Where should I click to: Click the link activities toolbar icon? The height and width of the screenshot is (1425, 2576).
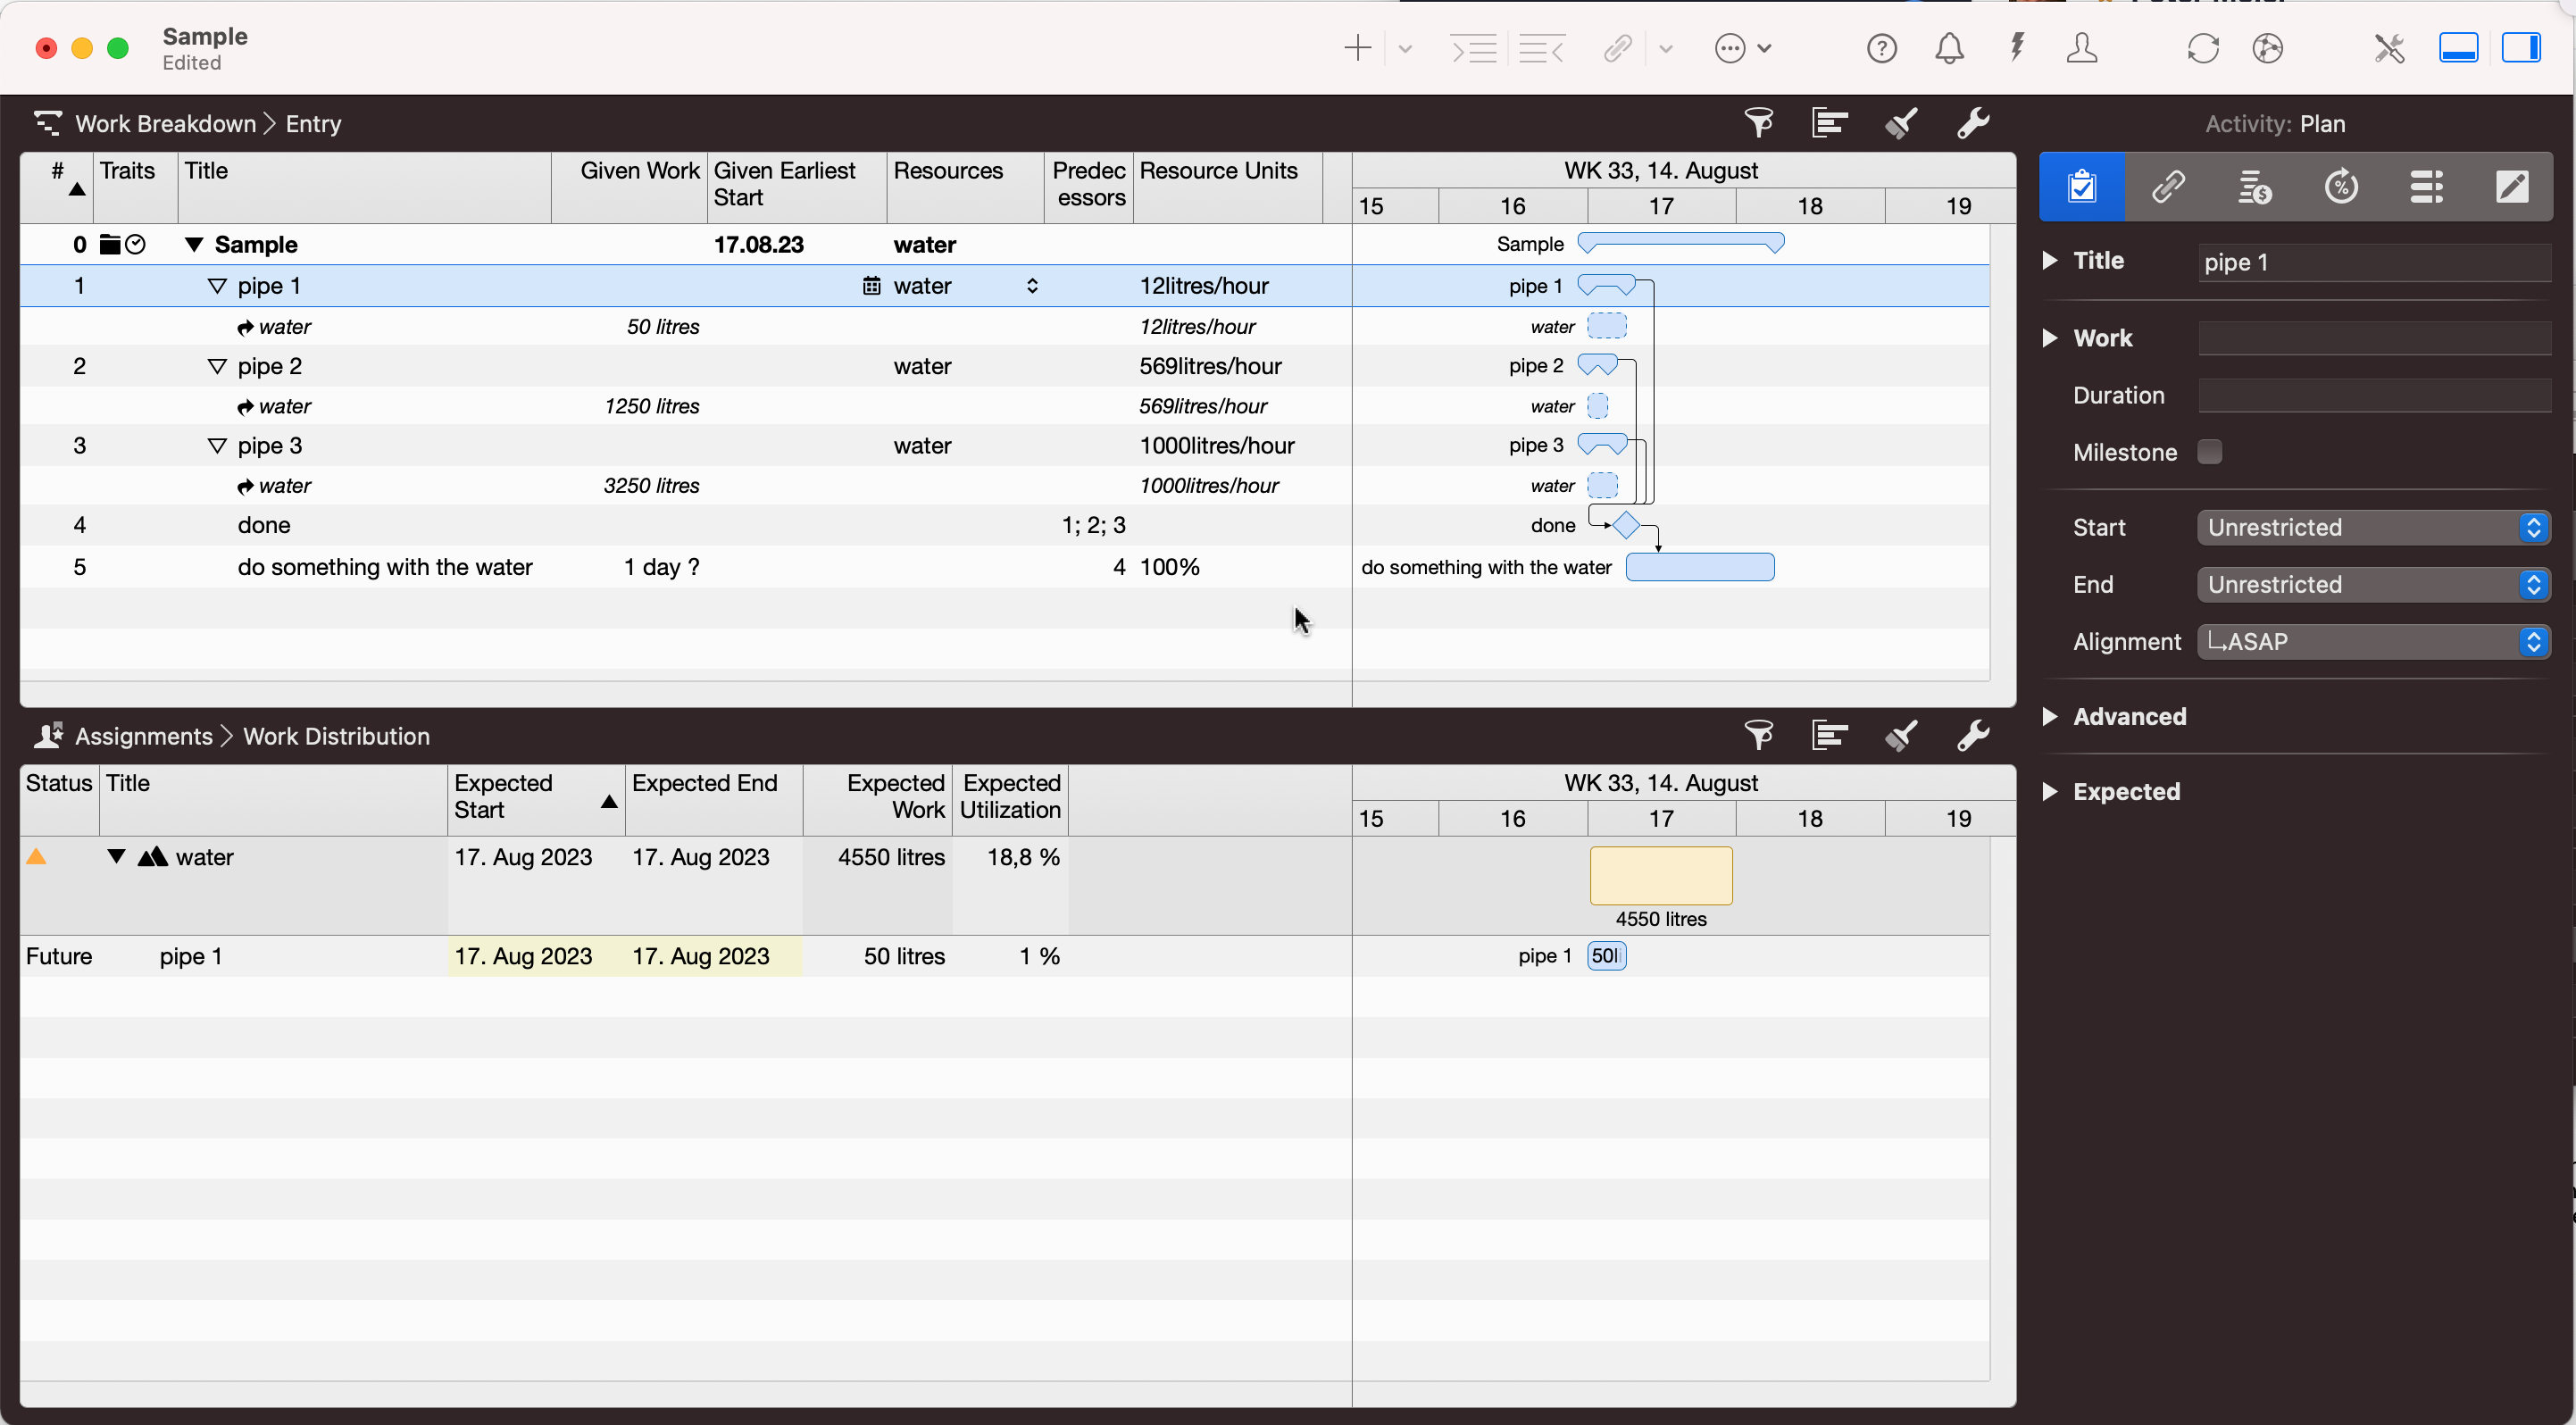pyautogui.click(x=1618, y=48)
